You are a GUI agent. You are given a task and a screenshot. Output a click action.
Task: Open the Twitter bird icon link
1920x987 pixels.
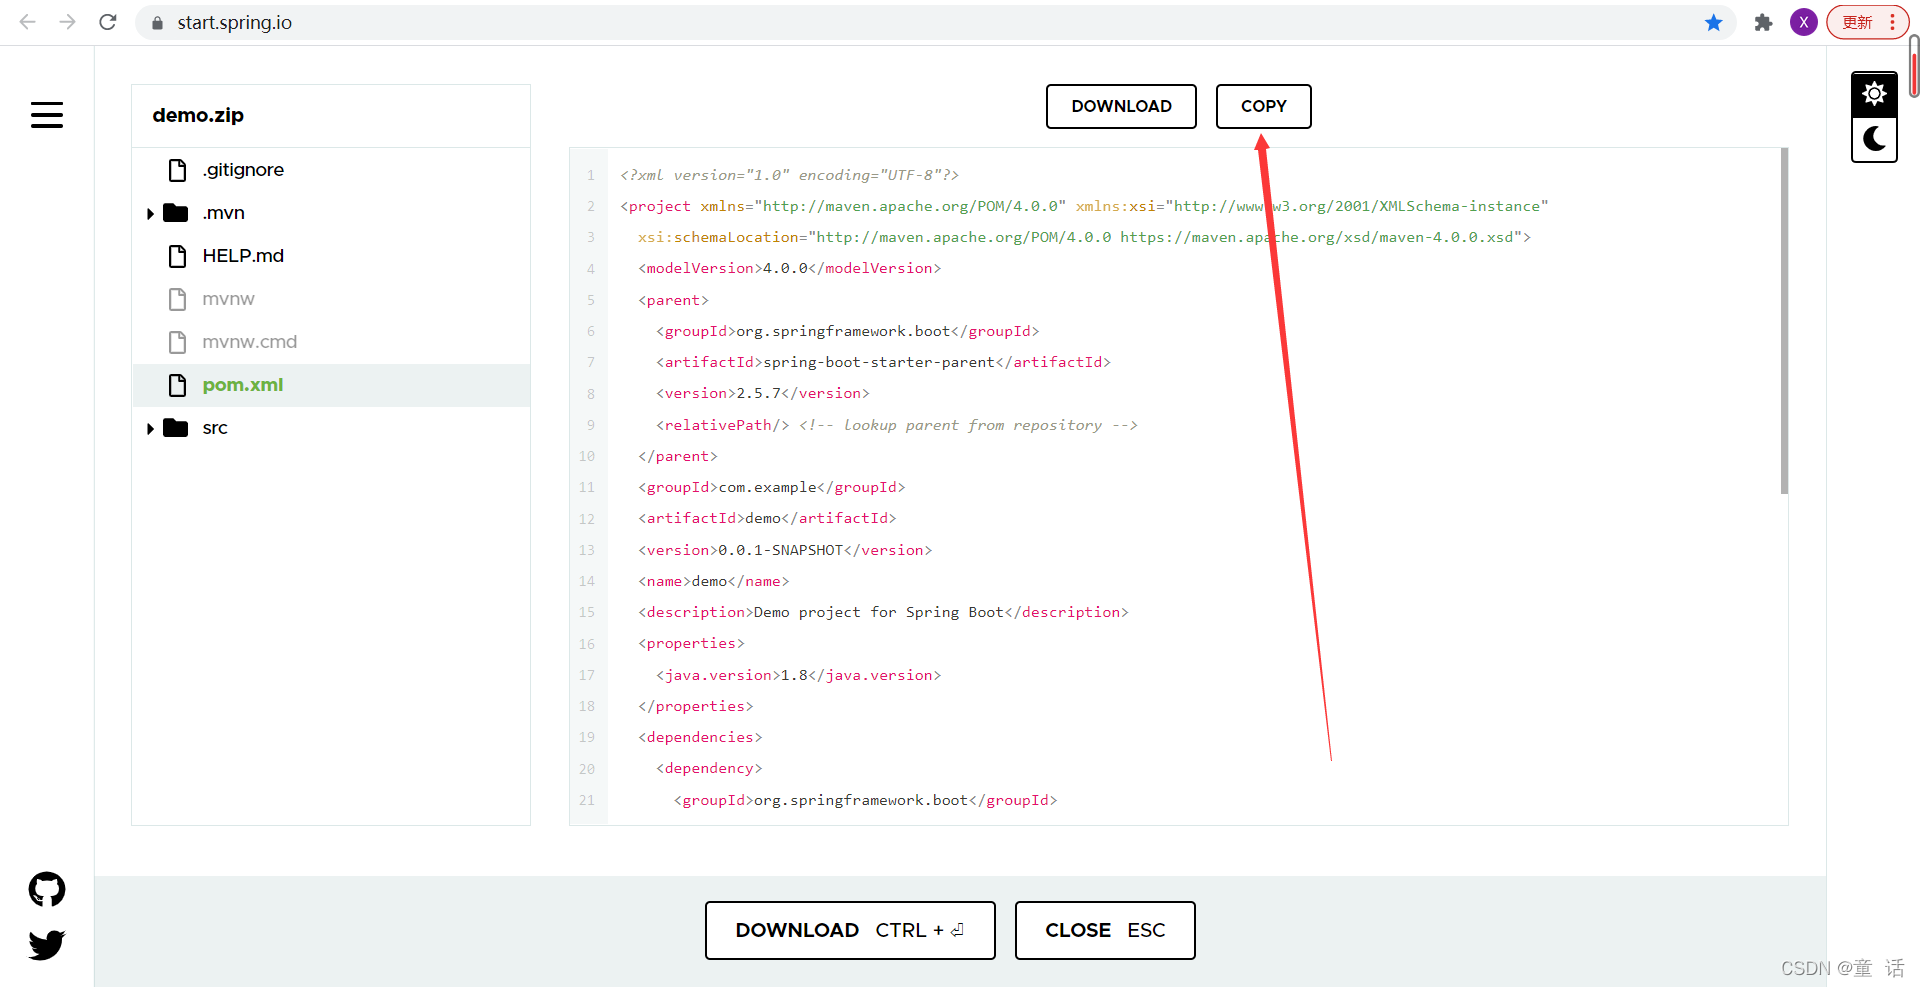[47, 945]
